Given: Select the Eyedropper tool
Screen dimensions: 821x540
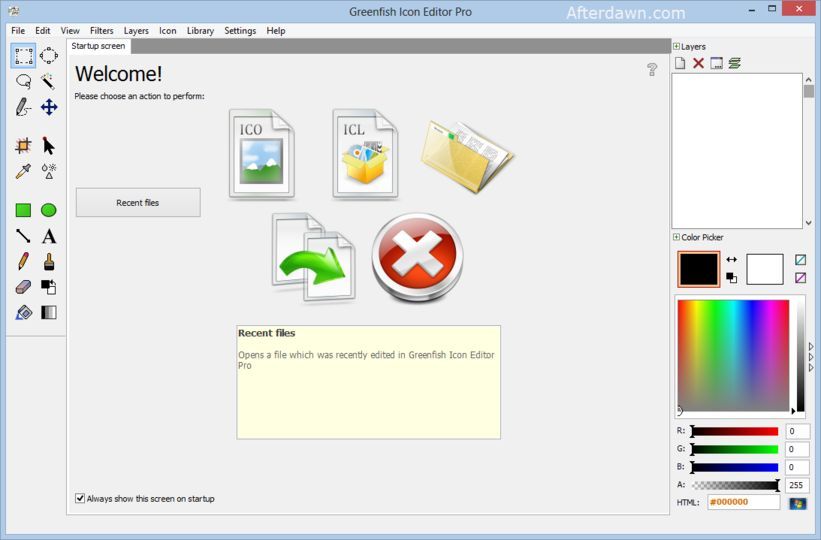Looking at the screenshot, I should point(23,171).
